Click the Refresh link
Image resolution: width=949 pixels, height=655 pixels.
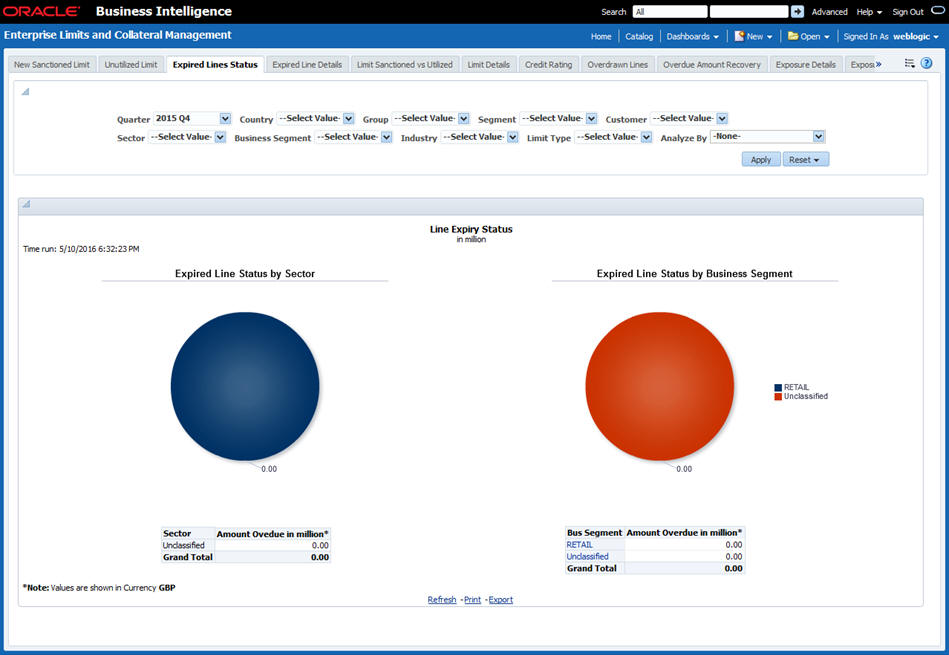tap(442, 599)
